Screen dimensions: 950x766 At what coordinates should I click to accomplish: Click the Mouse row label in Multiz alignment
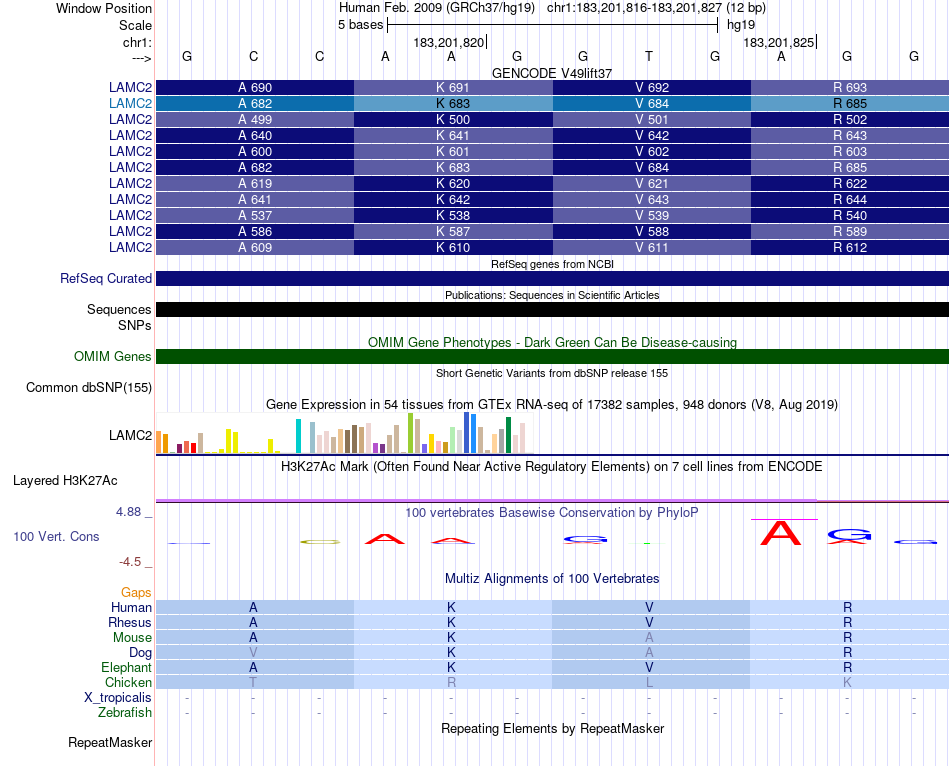point(132,638)
